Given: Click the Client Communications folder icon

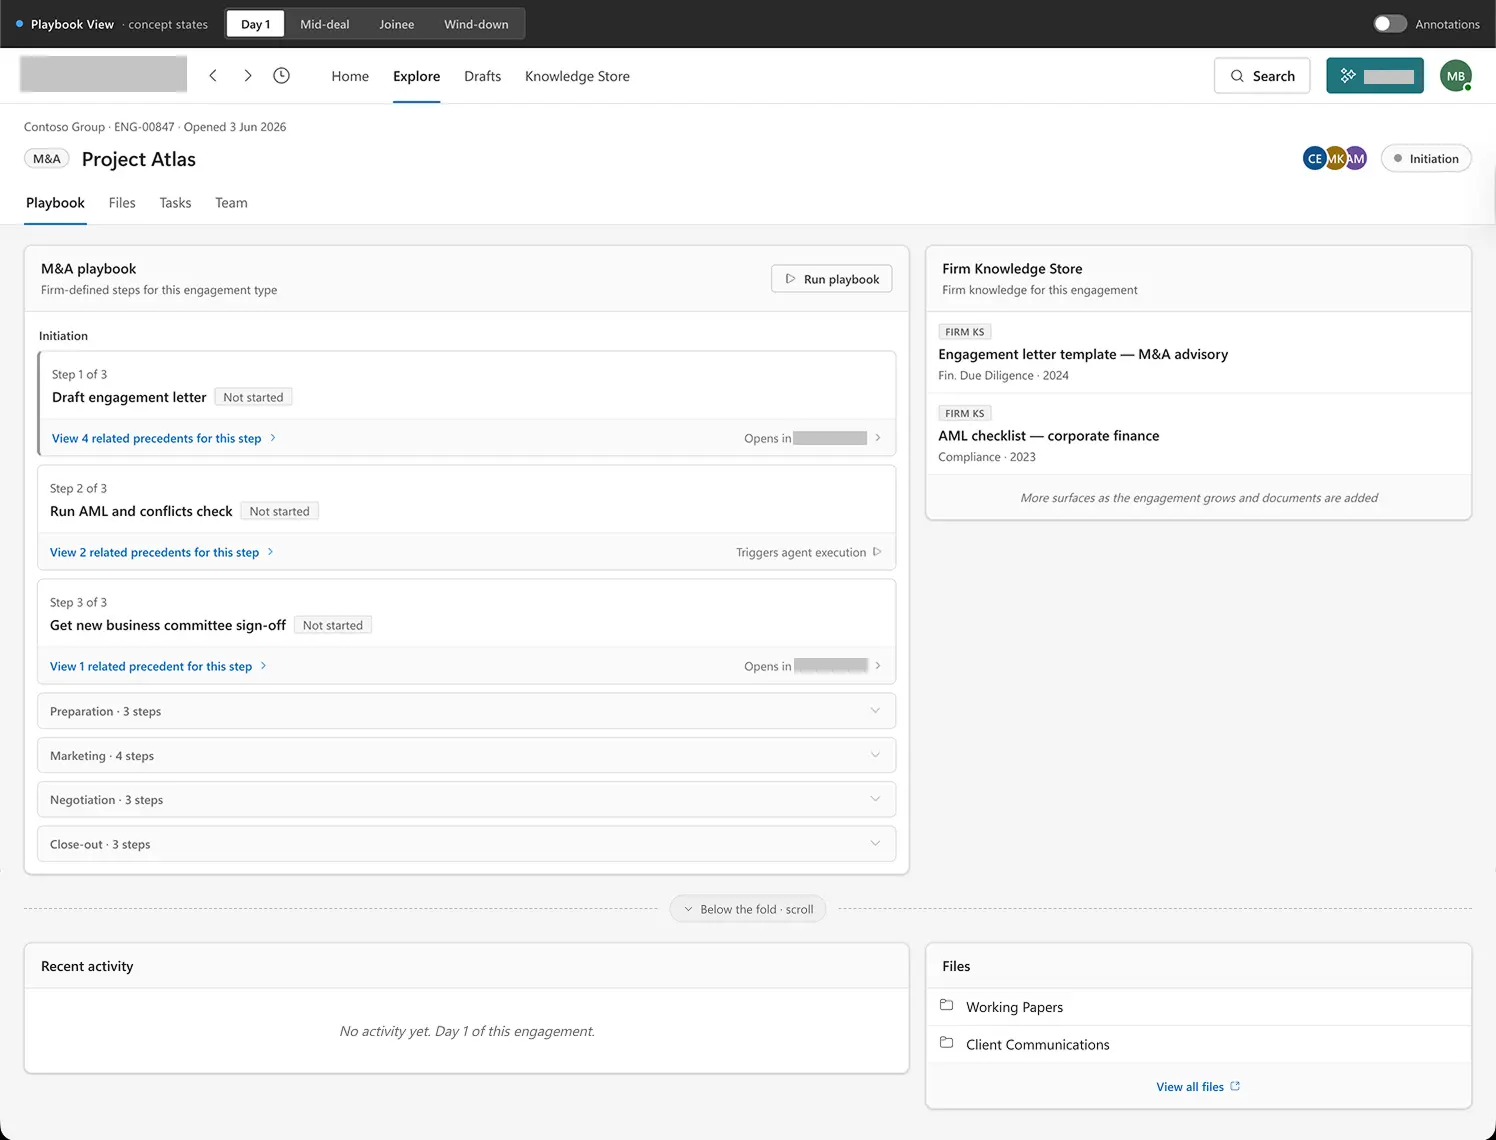Looking at the screenshot, I should point(946,1043).
